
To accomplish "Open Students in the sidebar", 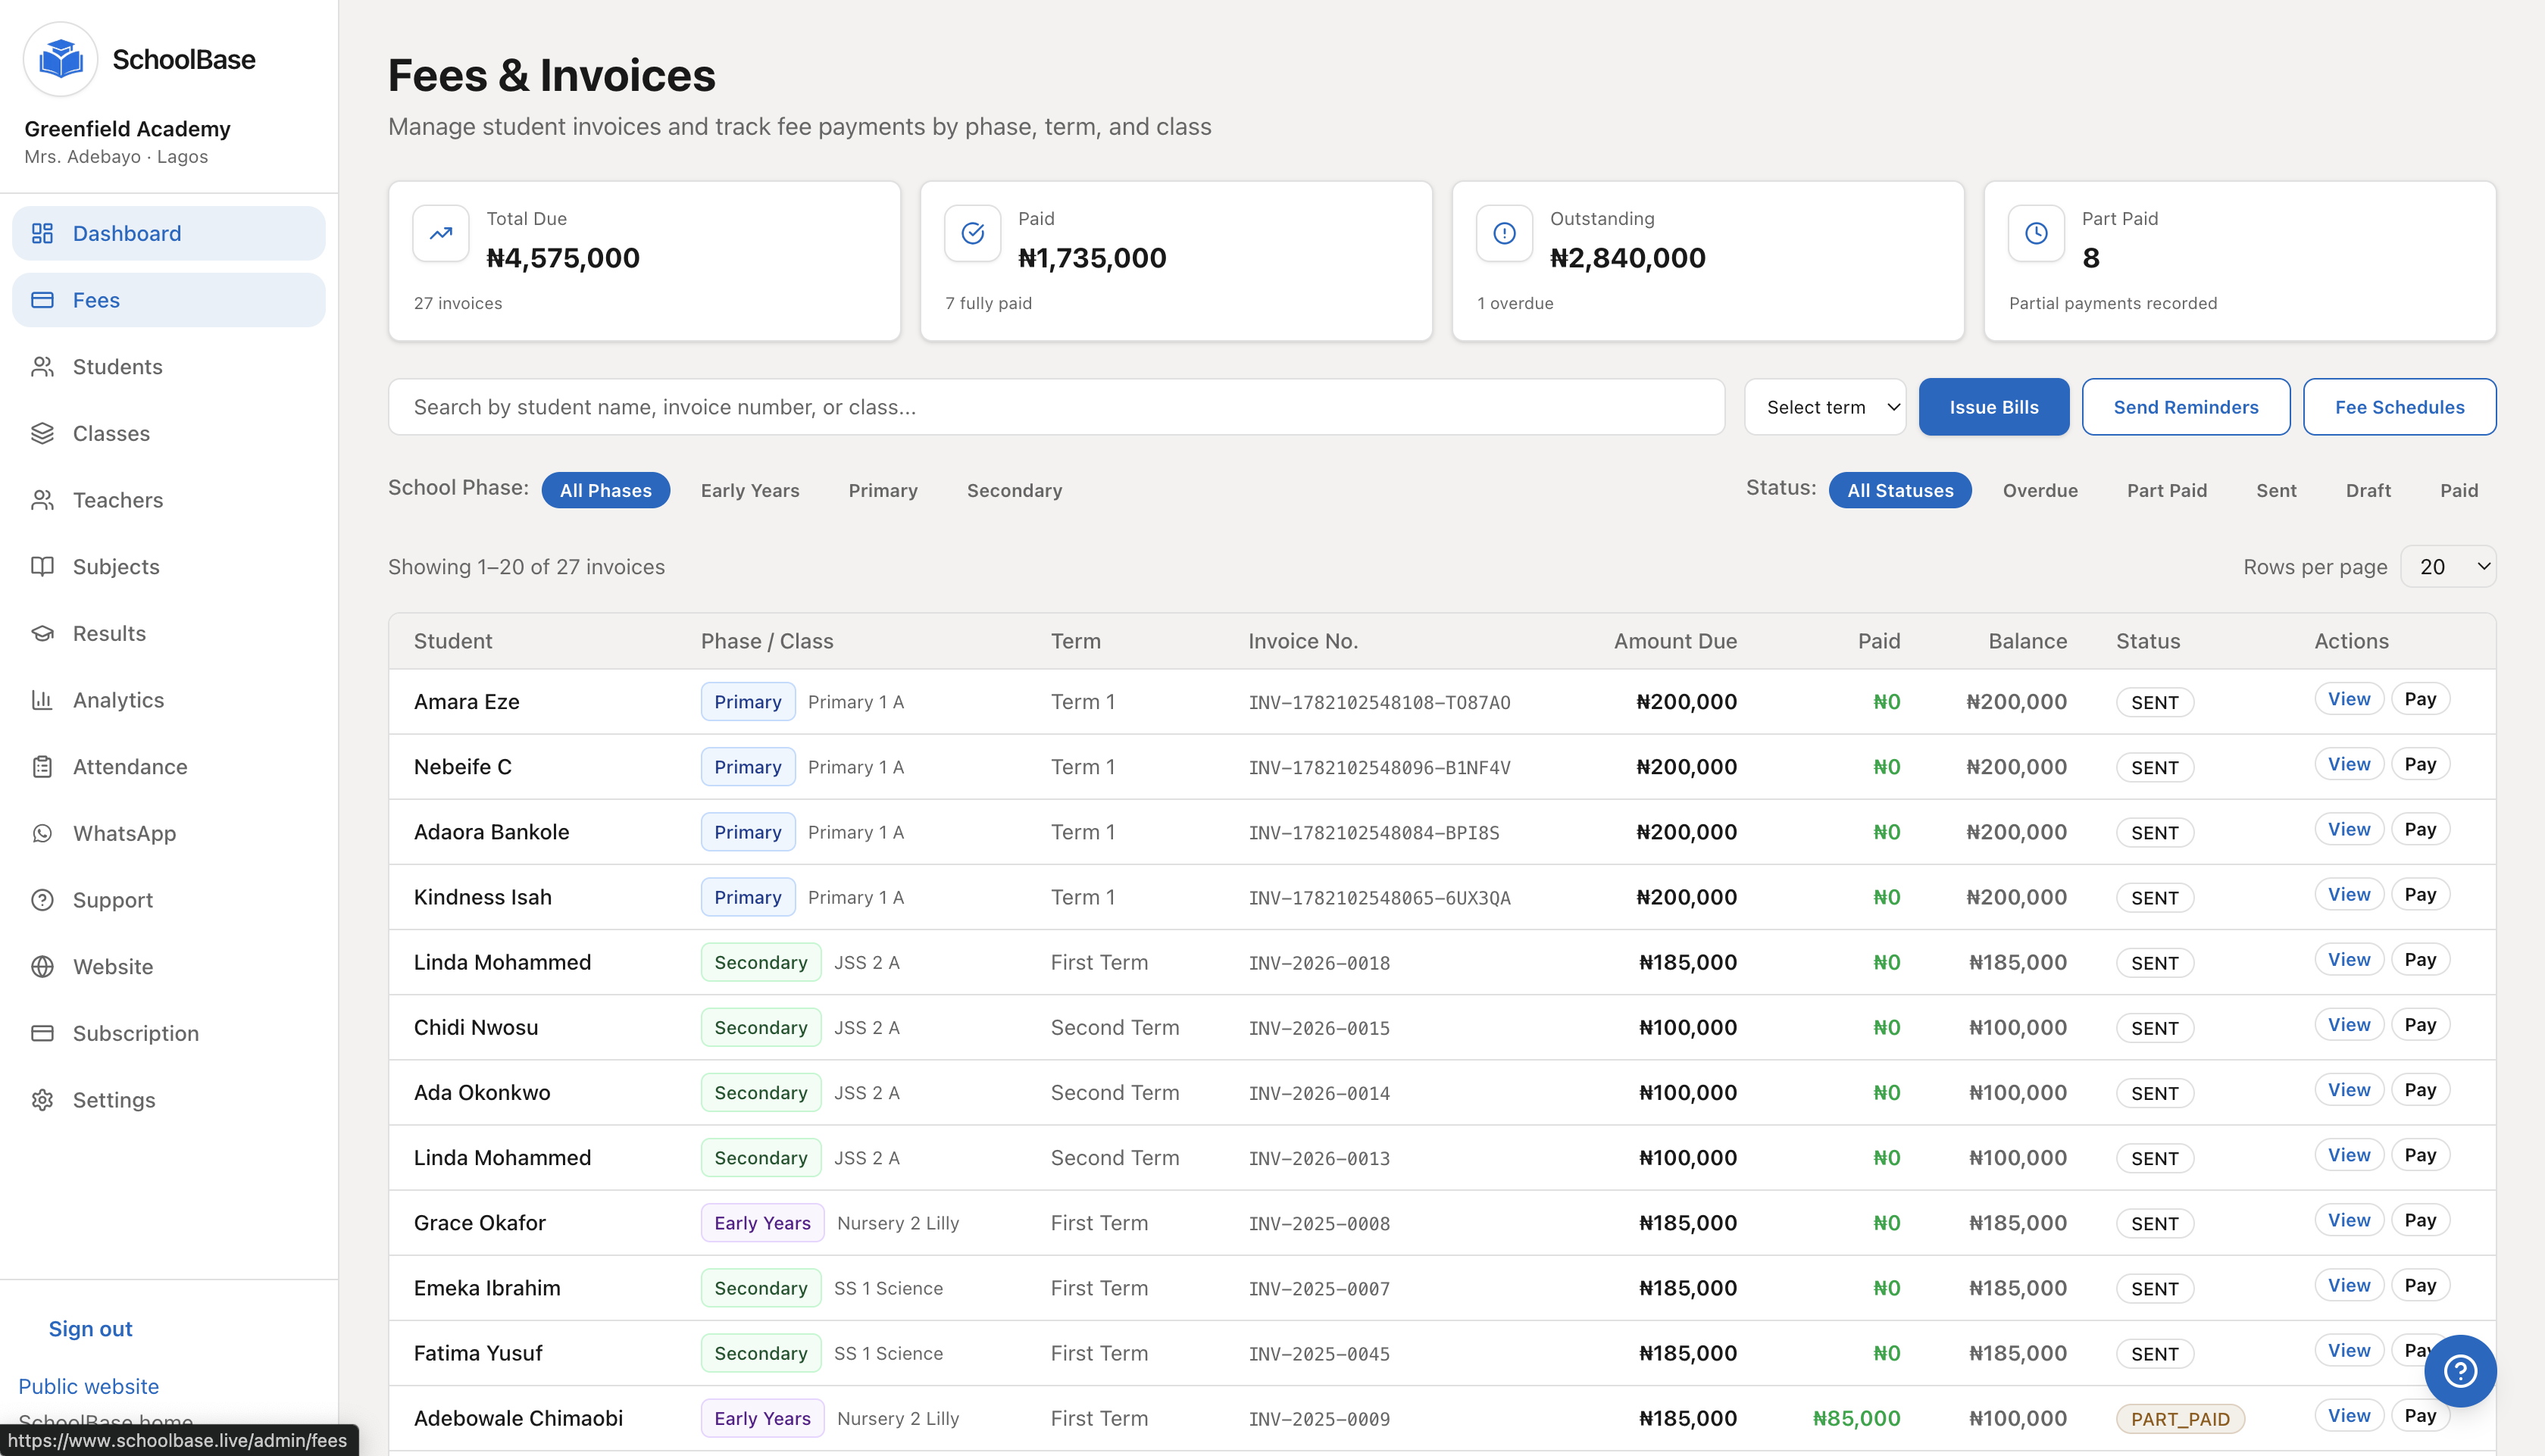I will point(168,367).
